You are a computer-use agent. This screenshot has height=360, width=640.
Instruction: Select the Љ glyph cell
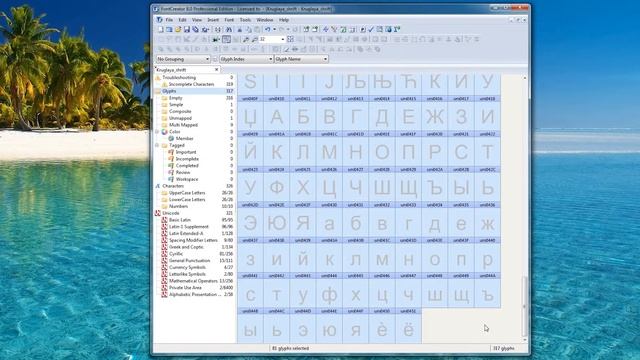coord(356,84)
